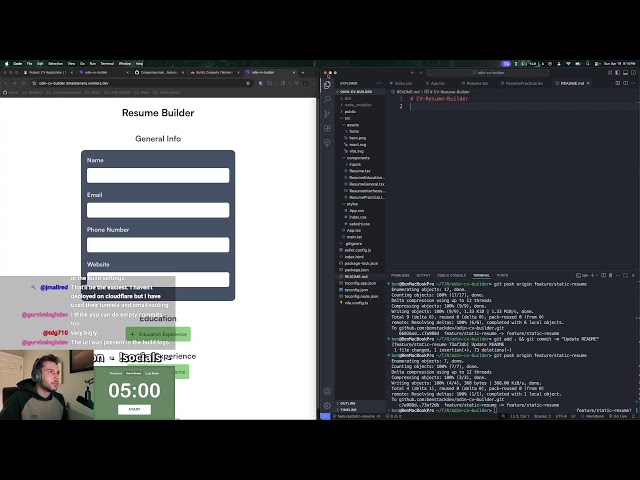
Task: Click the Name input field
Action: [x=158, y=176]
